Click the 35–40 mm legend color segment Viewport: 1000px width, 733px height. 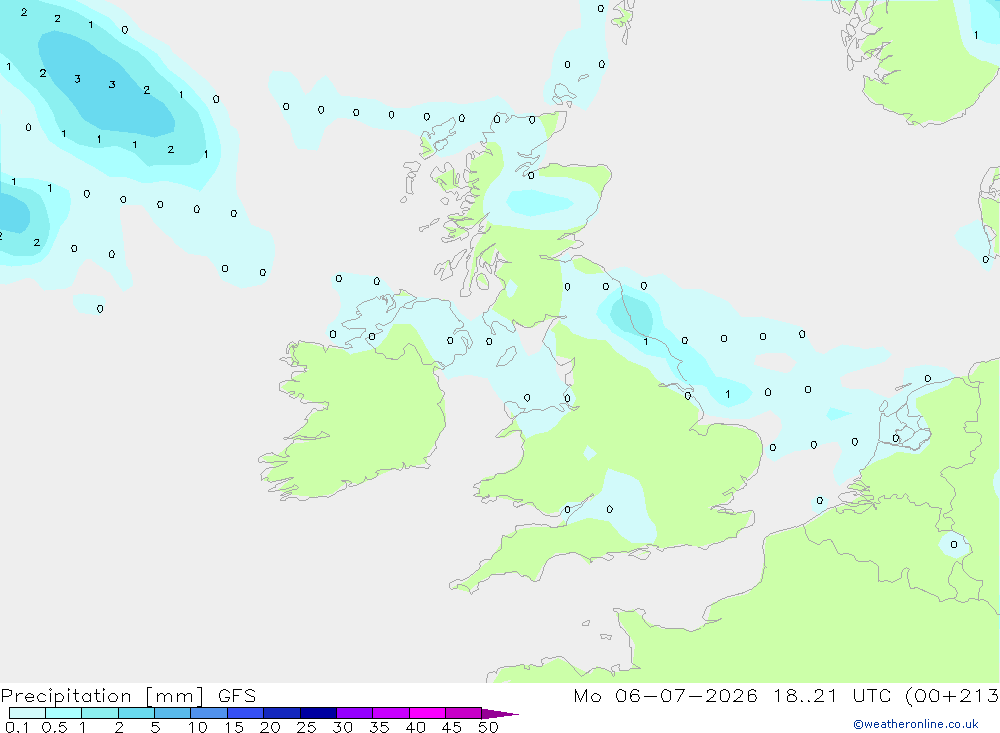(391, 713)
